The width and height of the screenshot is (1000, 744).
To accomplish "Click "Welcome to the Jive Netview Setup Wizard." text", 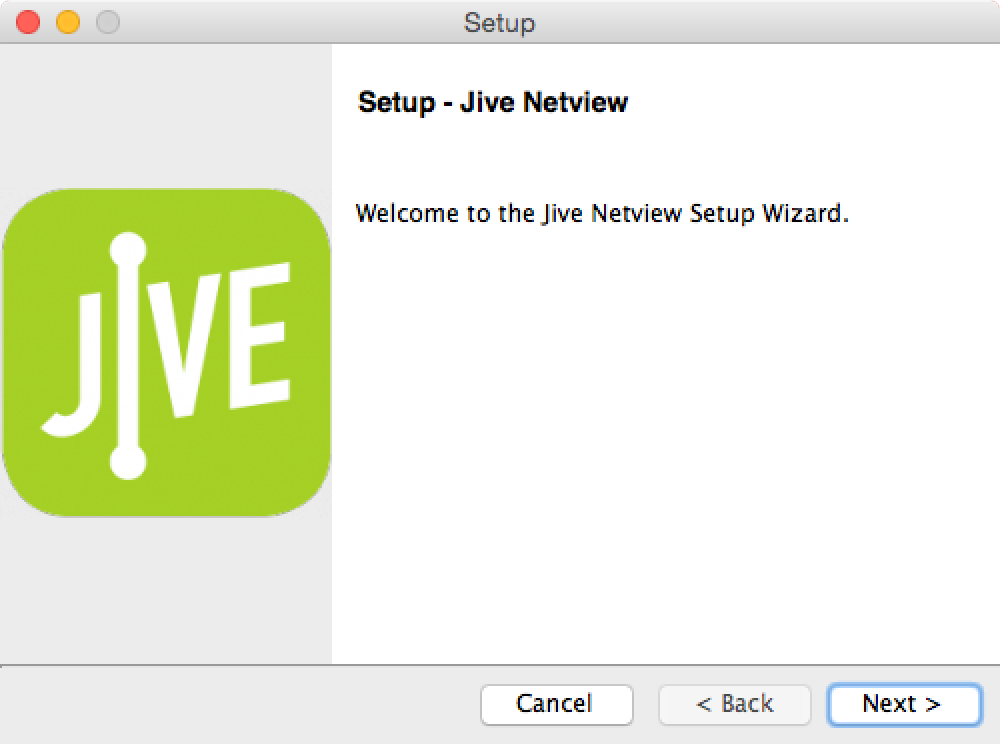I will pos(602,214).
